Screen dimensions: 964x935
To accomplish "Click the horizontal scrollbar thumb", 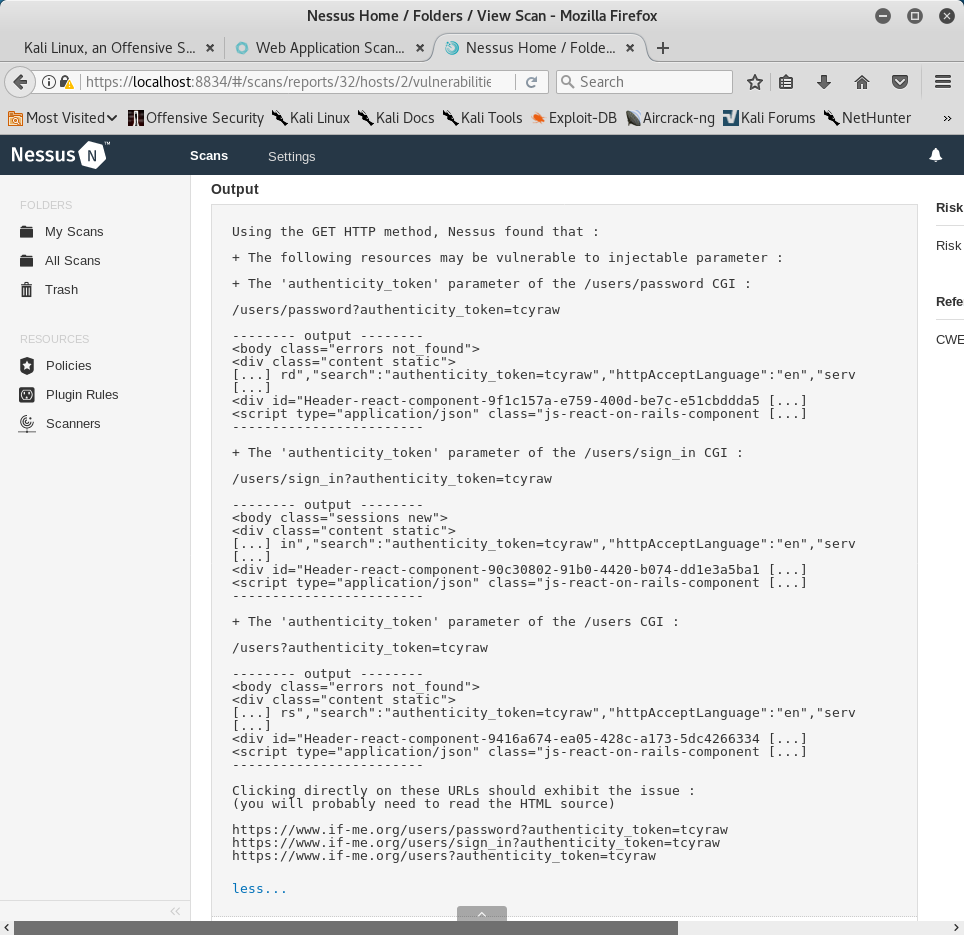I will click(x=346, y=928).
